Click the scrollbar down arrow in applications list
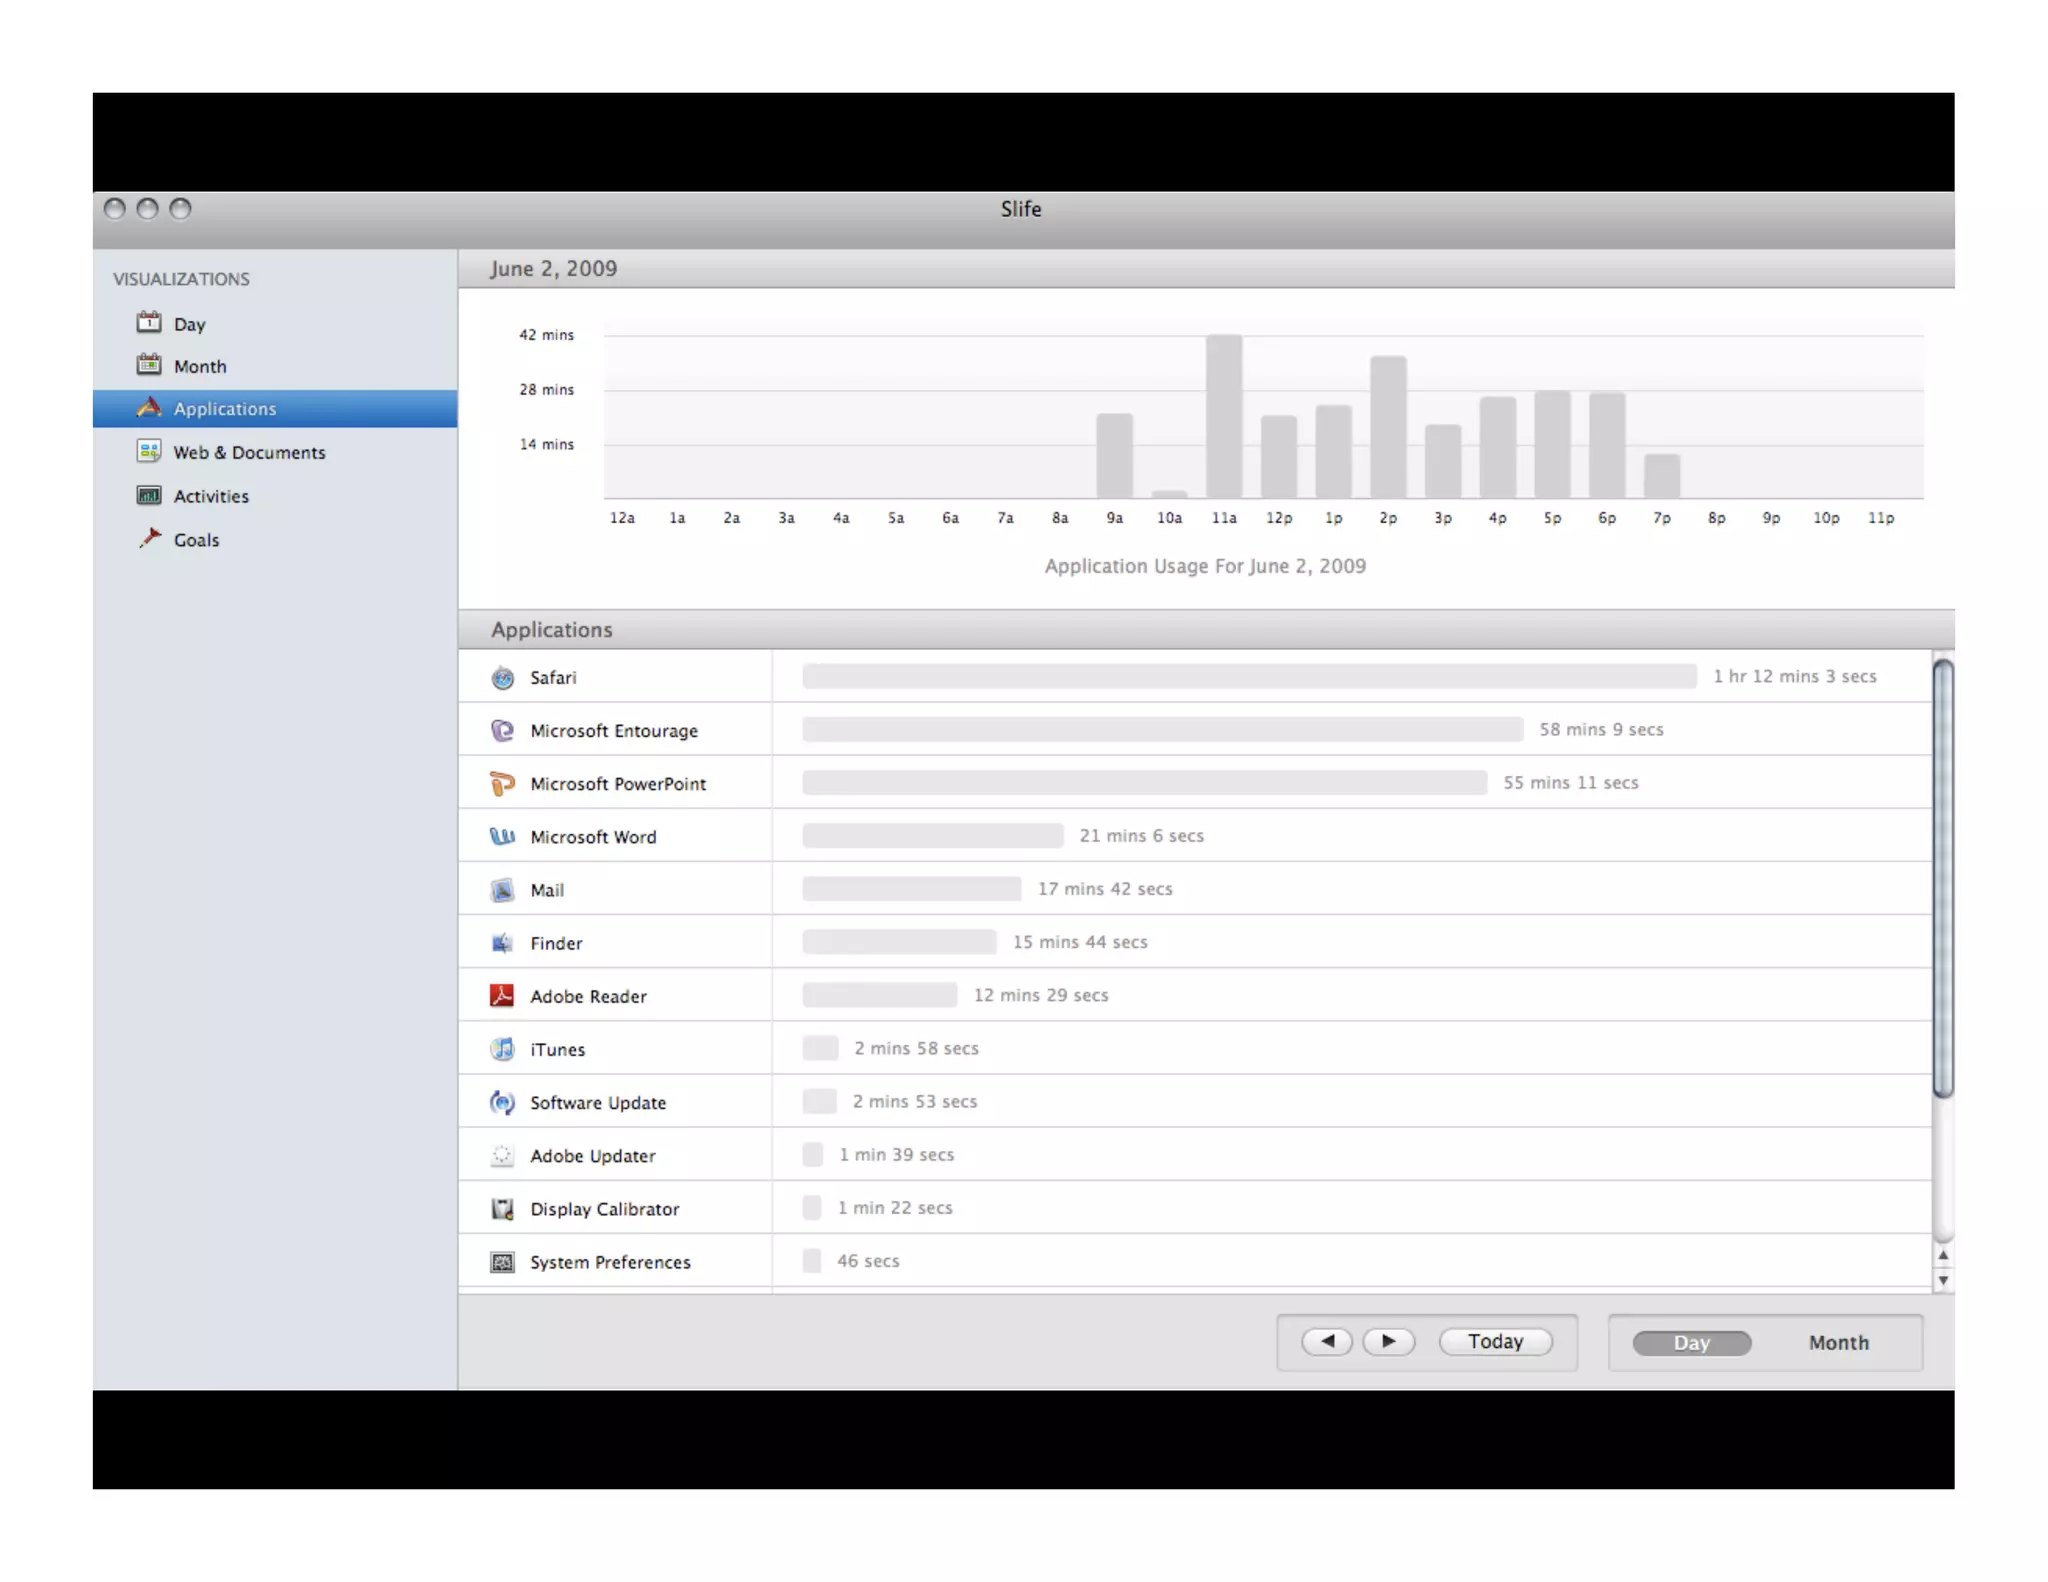Image resolution: width=2048 pixels, height=1582 pixels. tap(1942, 1281)
